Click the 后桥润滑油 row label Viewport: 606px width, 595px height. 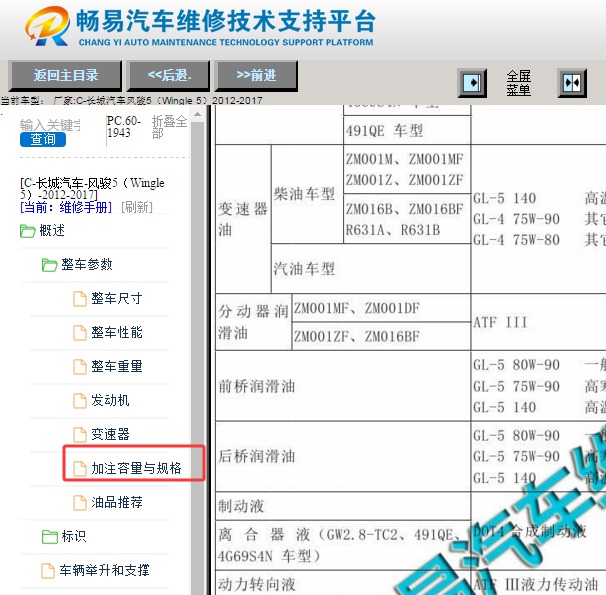tap(257, 456)
